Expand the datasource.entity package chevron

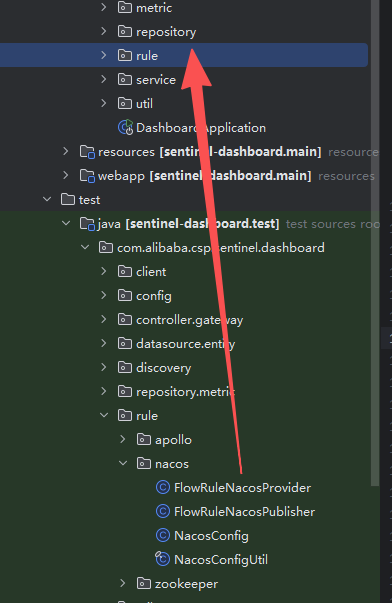[103, 343]
